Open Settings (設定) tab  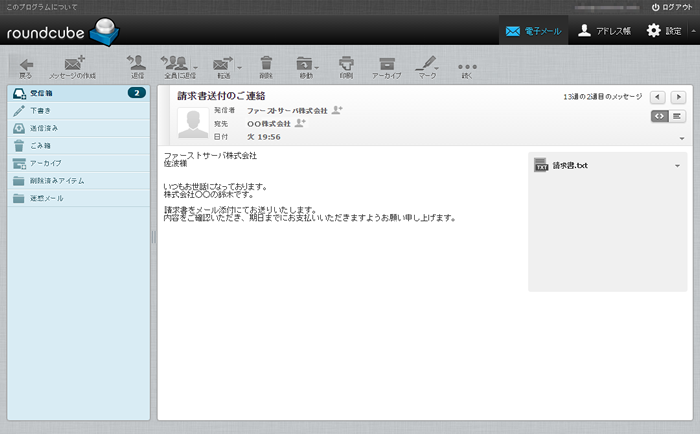667,30
